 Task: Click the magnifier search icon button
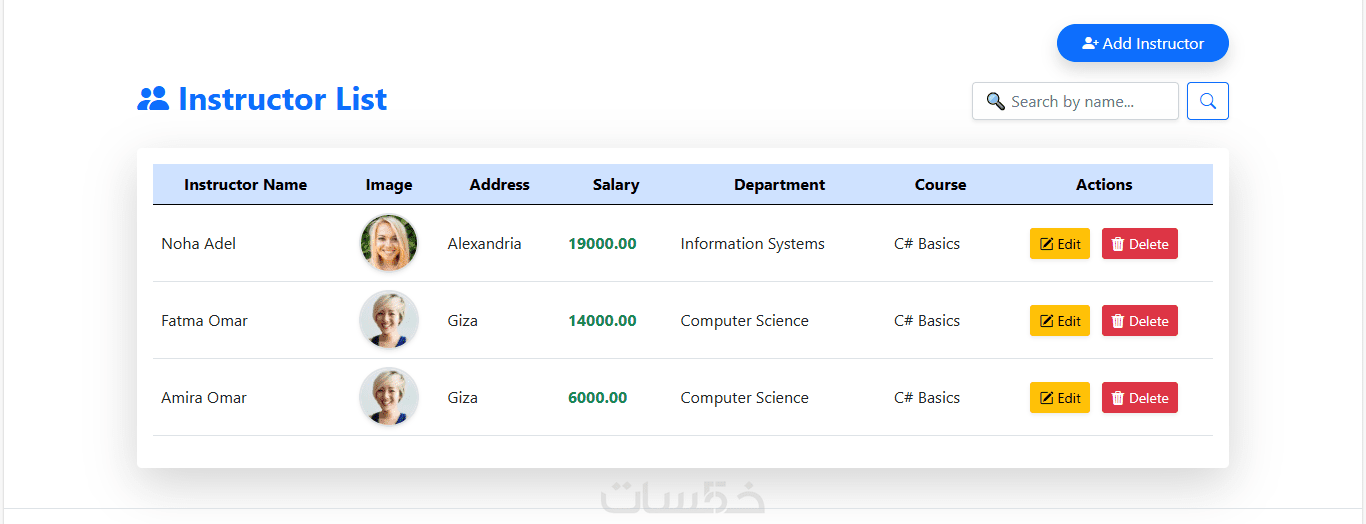1207,101
